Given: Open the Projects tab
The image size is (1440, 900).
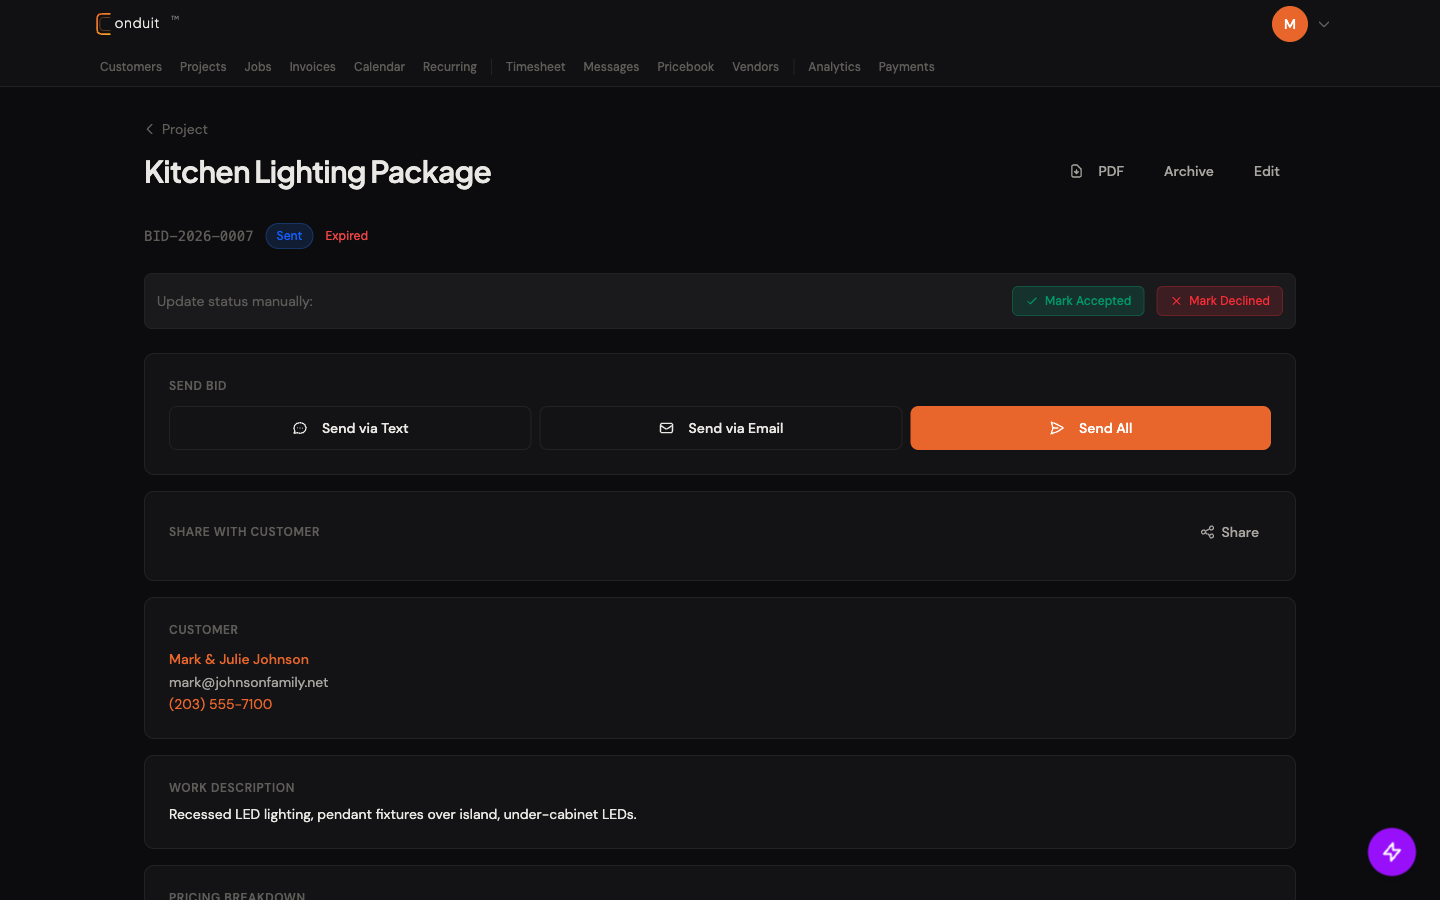Looking at the screenshot, I should (203, 67).
